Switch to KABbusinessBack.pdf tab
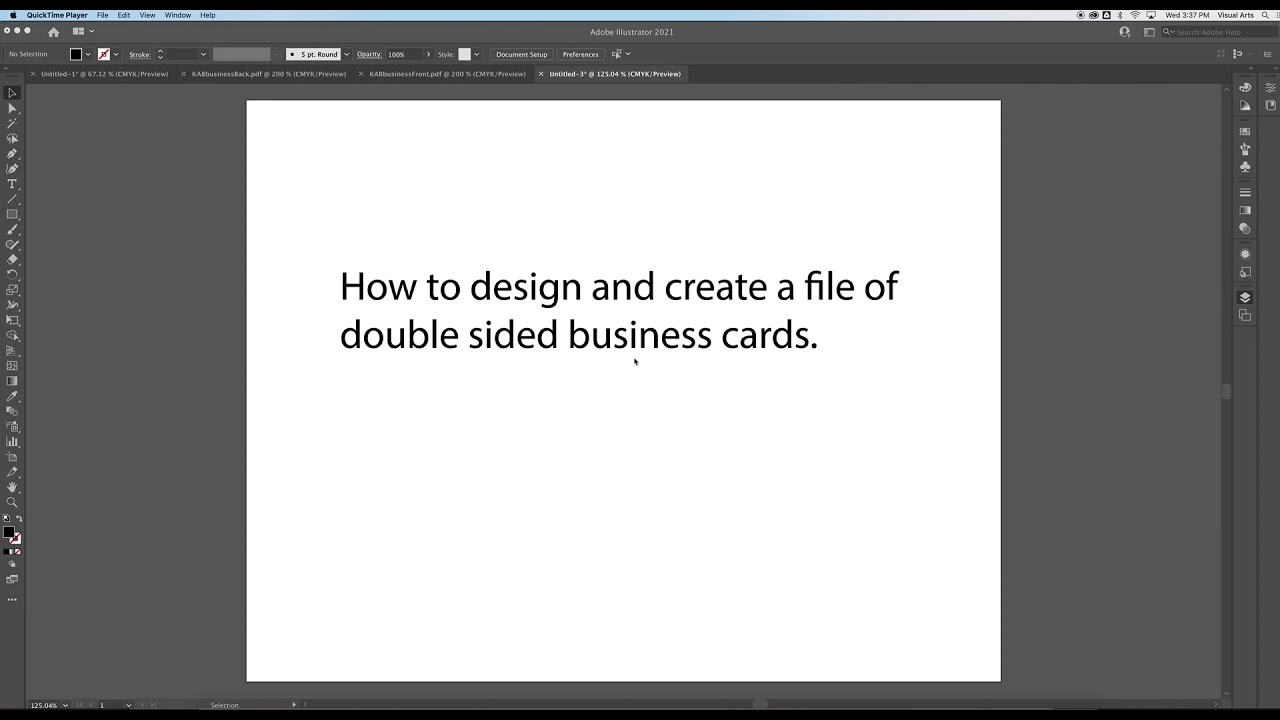Screen dimensions: 1280x720 point(269,74)
